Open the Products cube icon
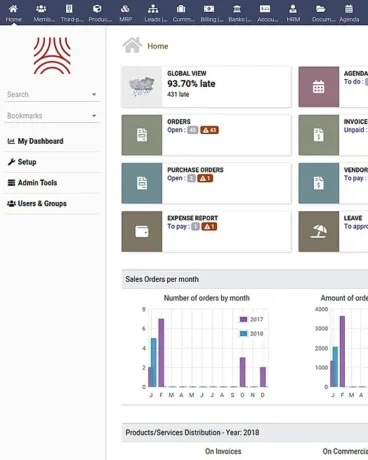The width and height of the screenshot is (368, 460). pos(97,8)
